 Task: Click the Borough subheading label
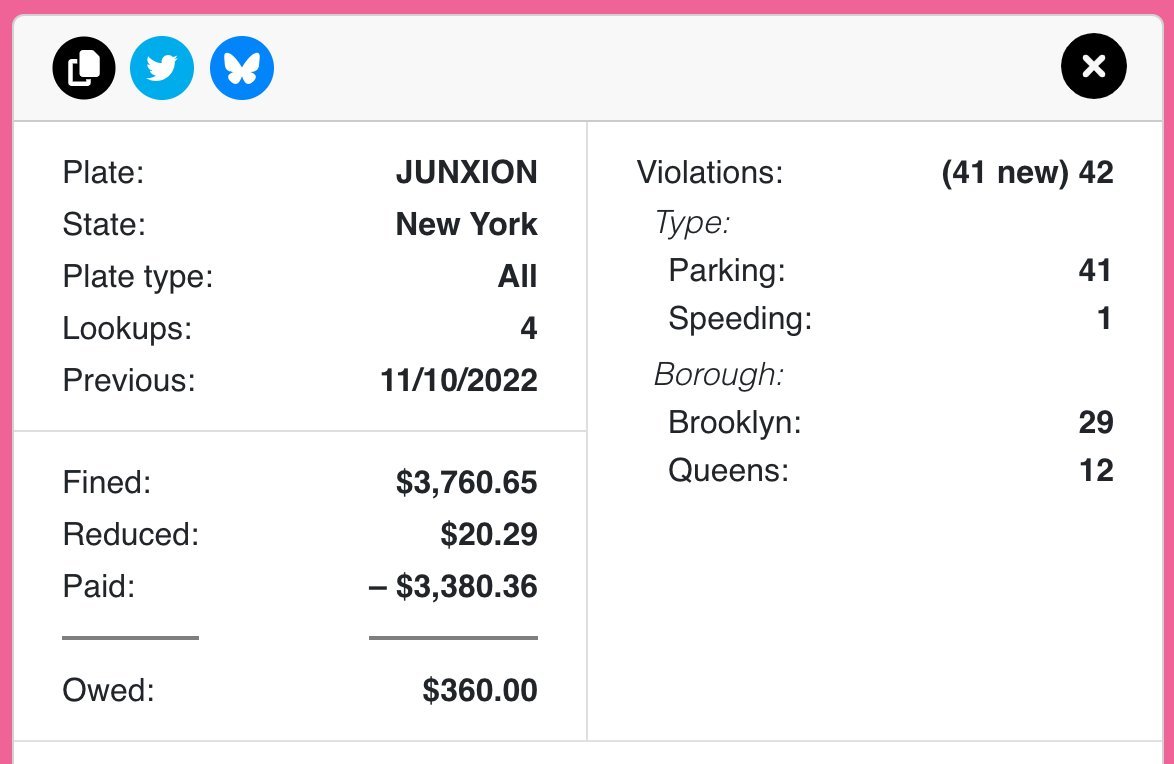[x=719, y=375]
